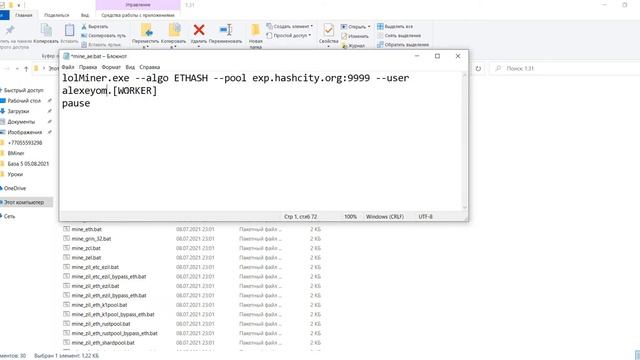Screen dimensions: 640x360
Task: Open the +77055593298 folder in the sidebar
Action: (24, 143)
